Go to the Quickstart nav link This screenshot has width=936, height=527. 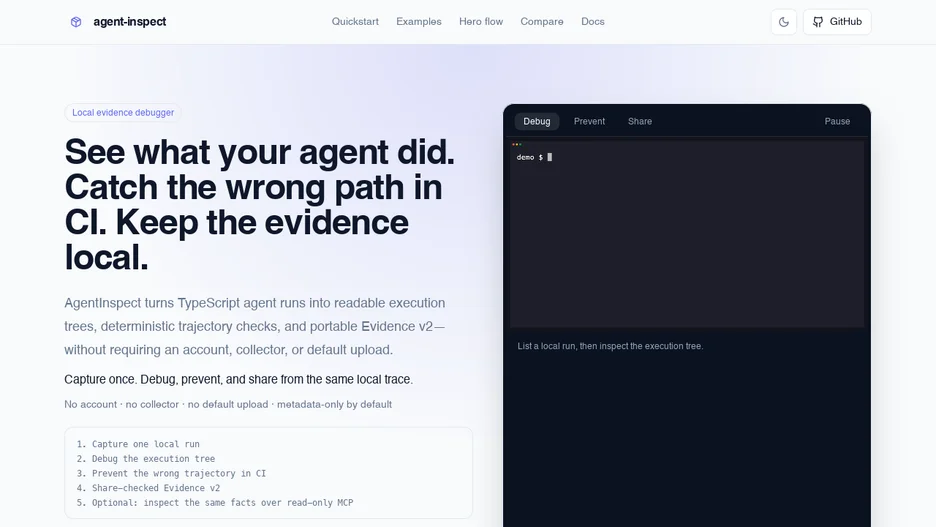[x=355, y=21]
